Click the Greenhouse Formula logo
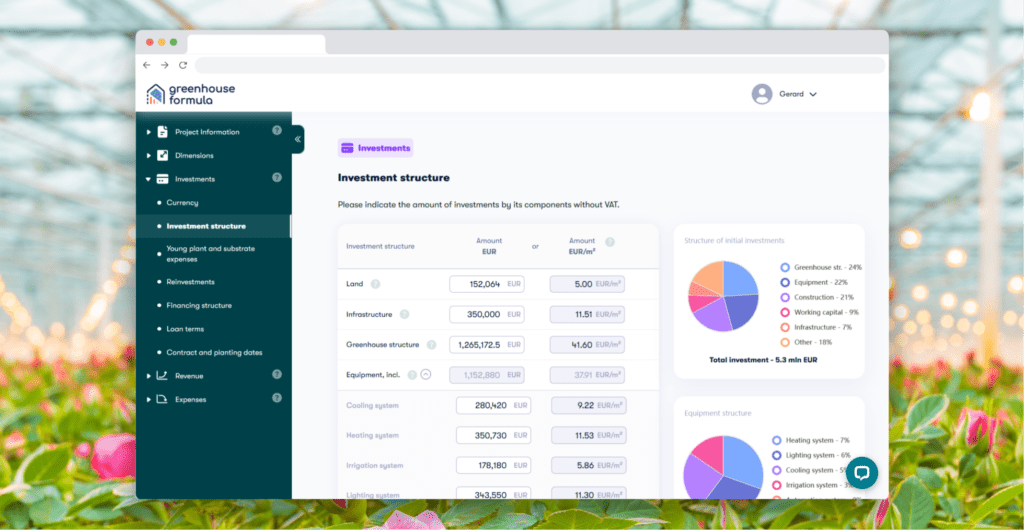Viewport: 1024px width, 530px height. point(190,94)
